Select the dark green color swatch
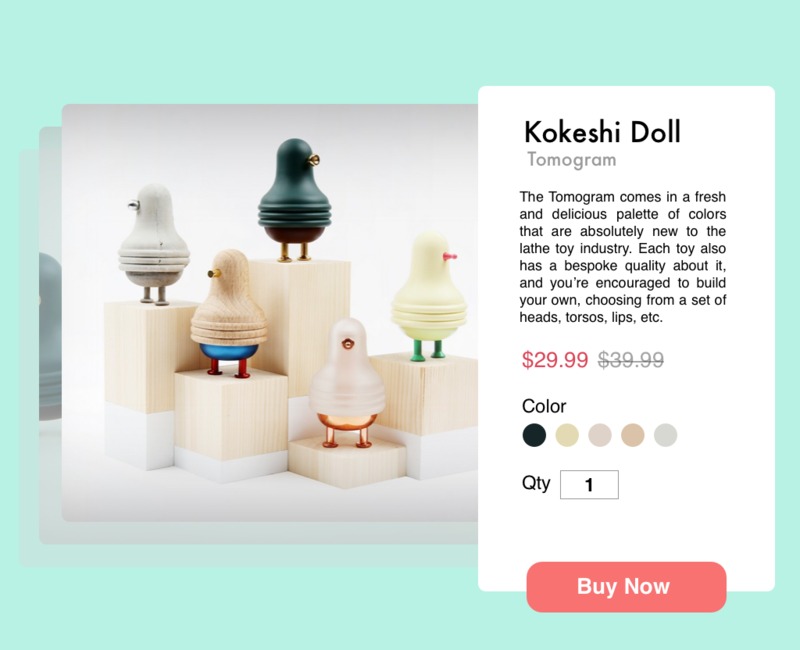The width and height of the screenshot is (800, 650). [x=534, y=435]
